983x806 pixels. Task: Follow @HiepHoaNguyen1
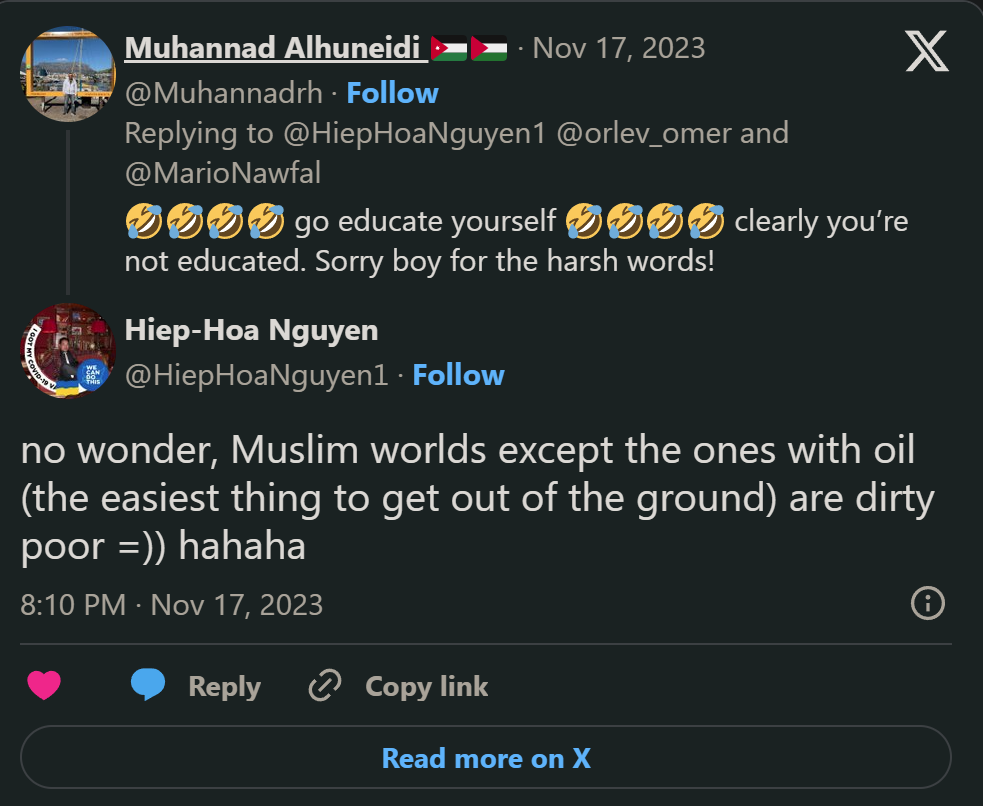458,374
